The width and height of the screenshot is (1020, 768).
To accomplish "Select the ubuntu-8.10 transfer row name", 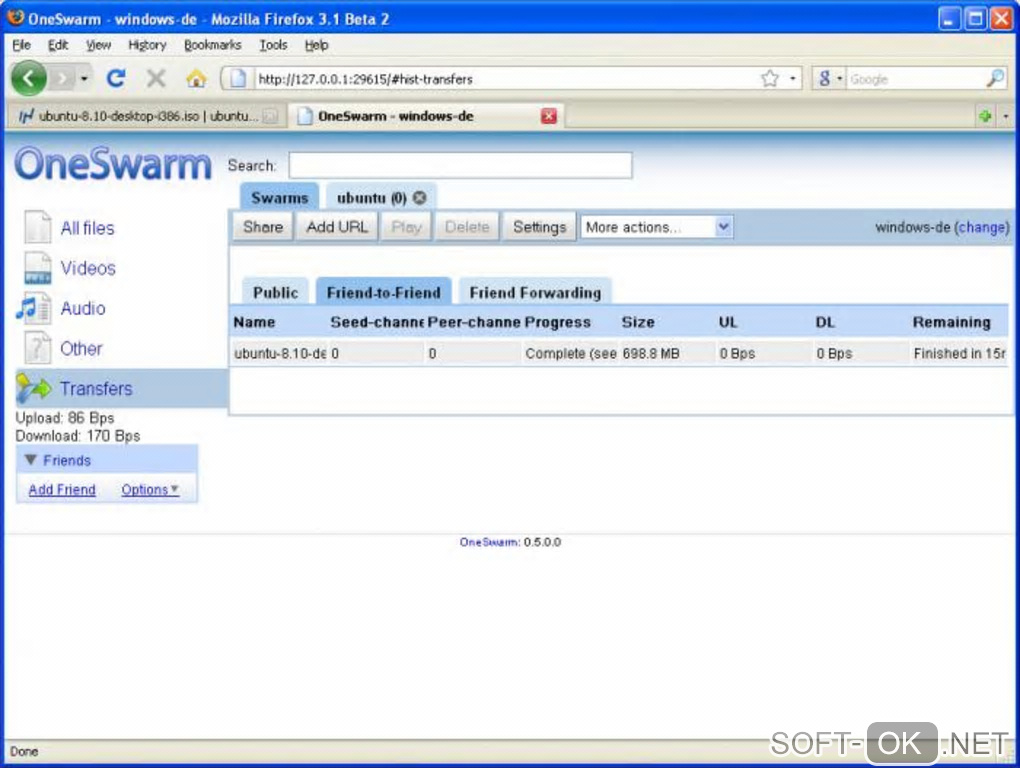I will tap(280, 353).
